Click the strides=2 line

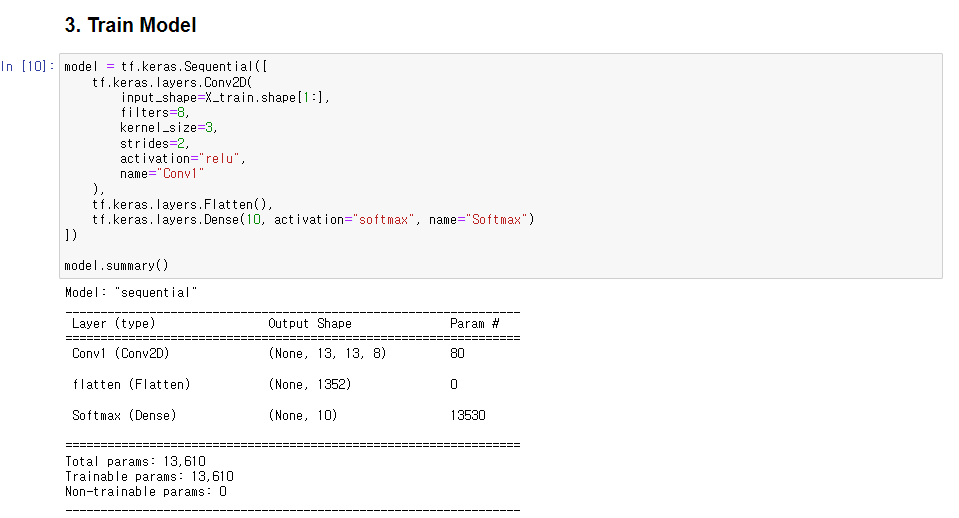pyautogui.click(x=155, y=143)
